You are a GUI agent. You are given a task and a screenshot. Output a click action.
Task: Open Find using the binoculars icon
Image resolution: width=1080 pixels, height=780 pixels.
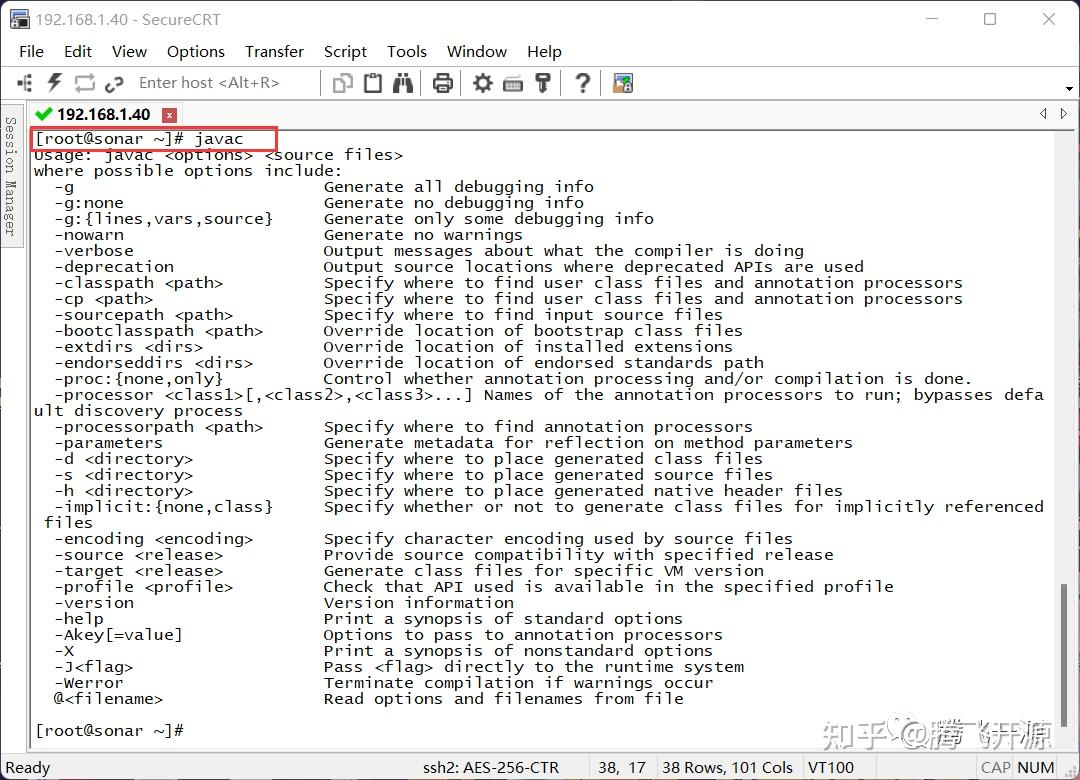pyautogui.click(x=403, y=83)
